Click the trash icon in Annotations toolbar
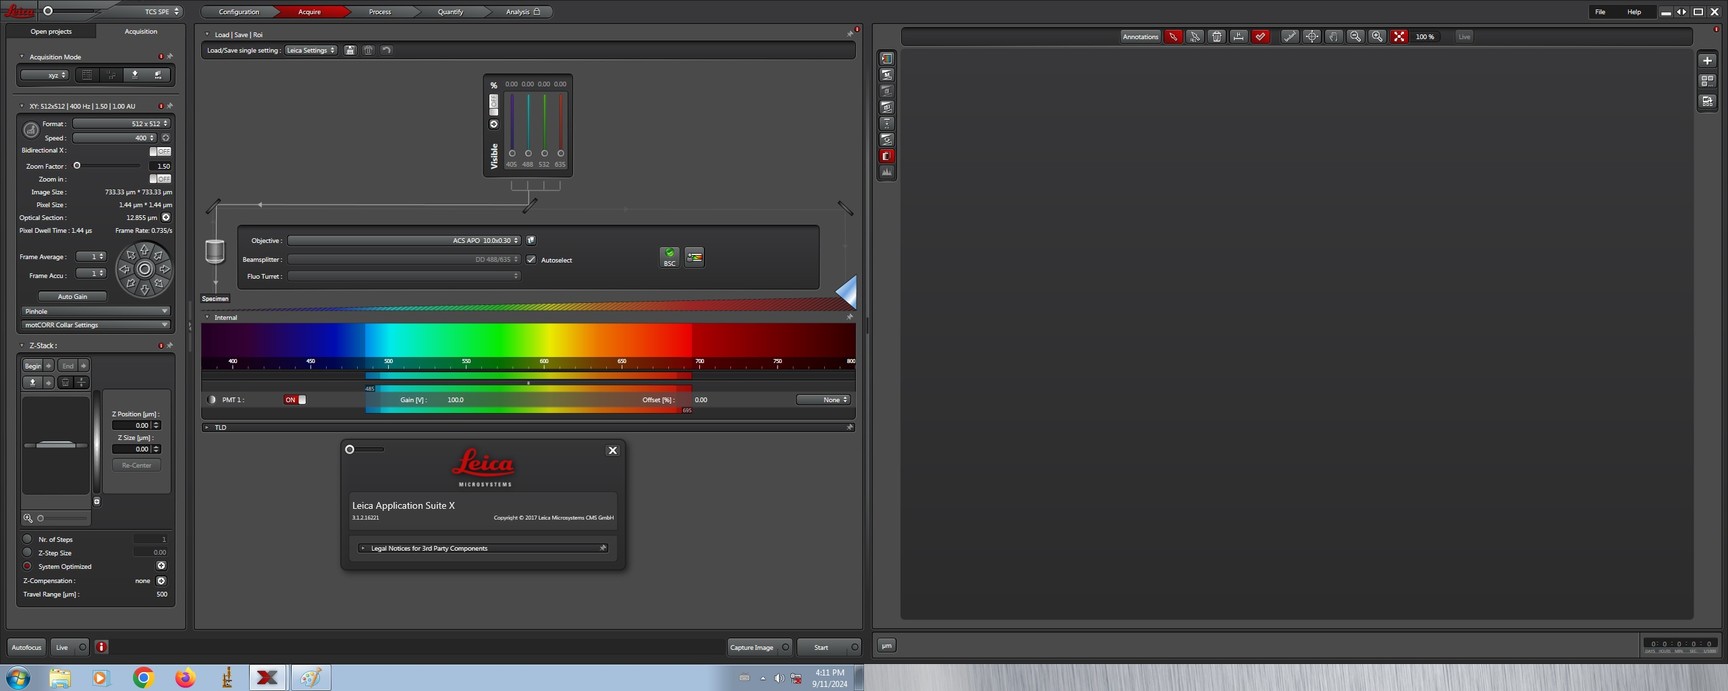1728x691 pixels. [x=1217, y=36]
